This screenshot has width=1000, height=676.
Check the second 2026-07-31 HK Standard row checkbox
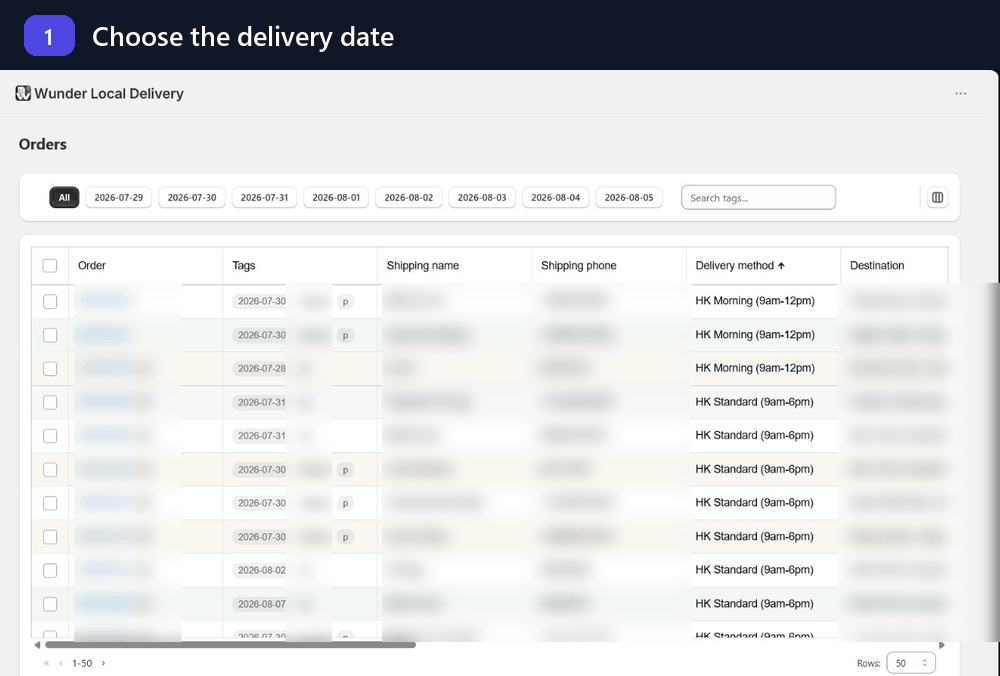click(x=50, y=436)
